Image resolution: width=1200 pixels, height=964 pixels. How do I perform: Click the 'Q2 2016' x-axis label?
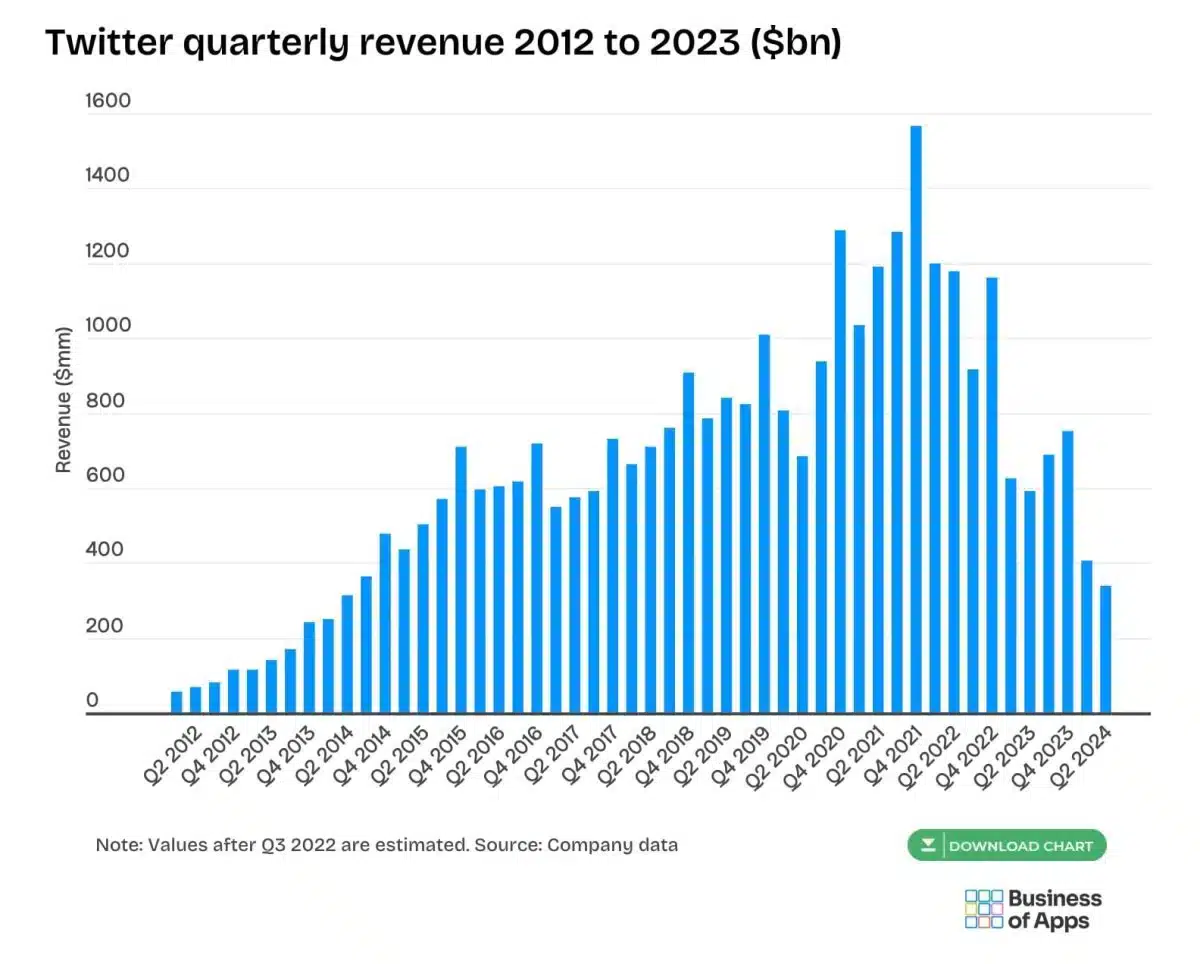[476, 757]
